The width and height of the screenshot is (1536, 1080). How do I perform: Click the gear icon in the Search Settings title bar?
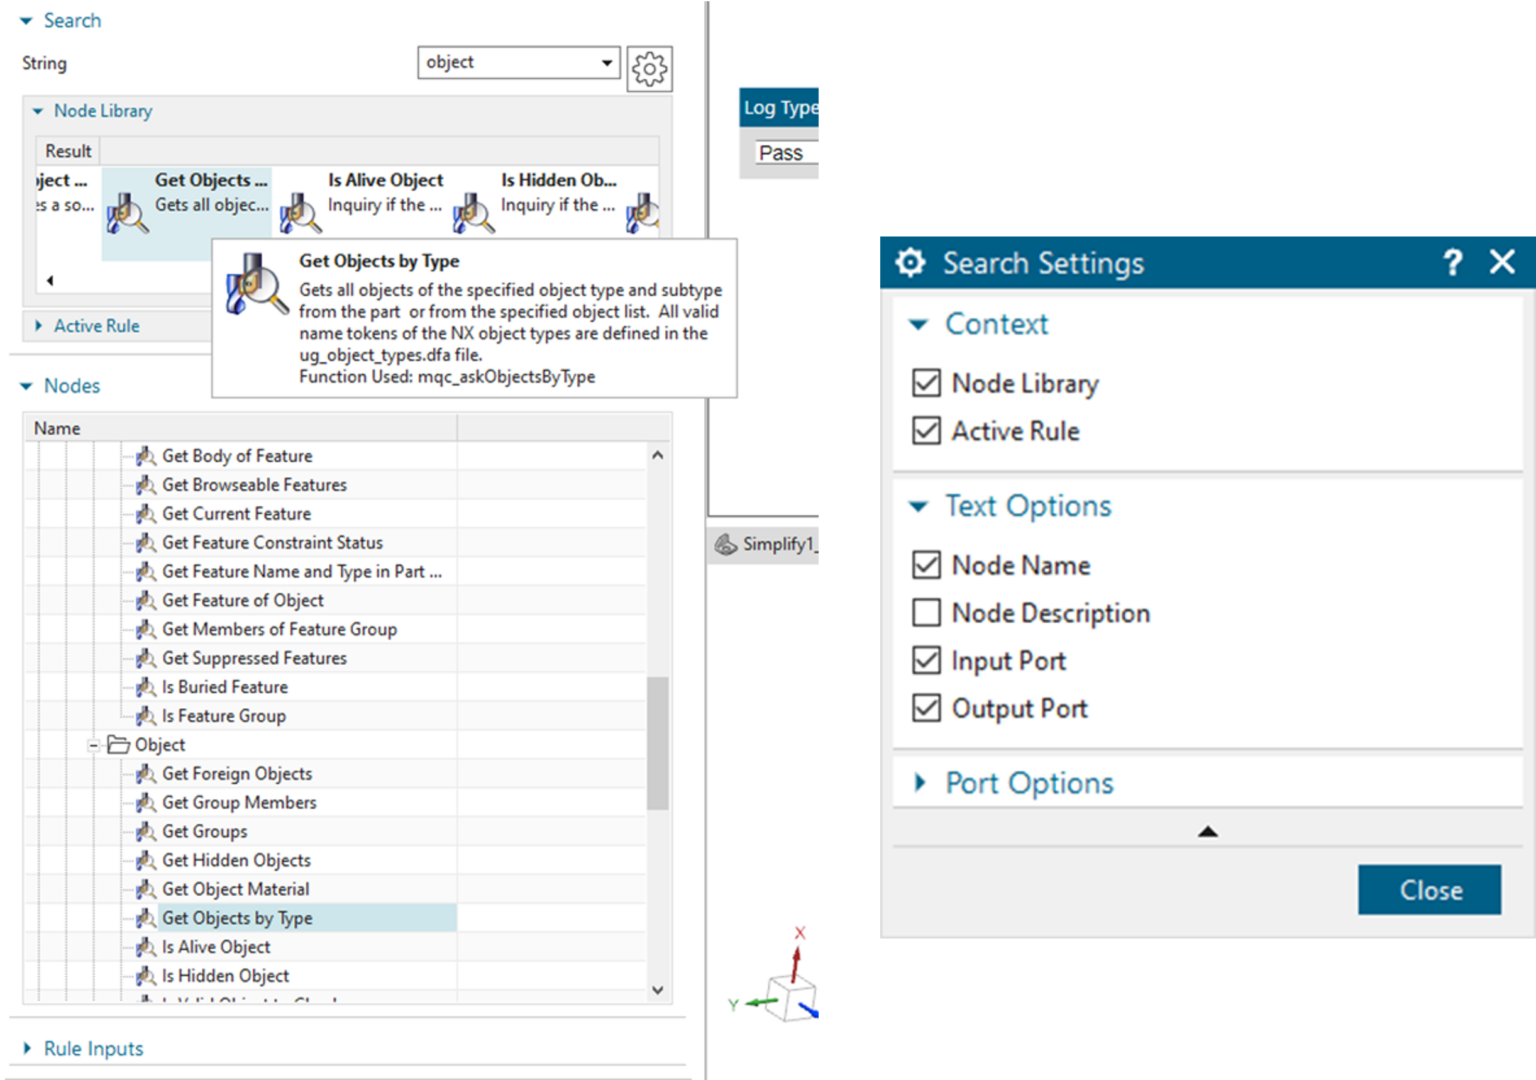click(x=911, y=262)
